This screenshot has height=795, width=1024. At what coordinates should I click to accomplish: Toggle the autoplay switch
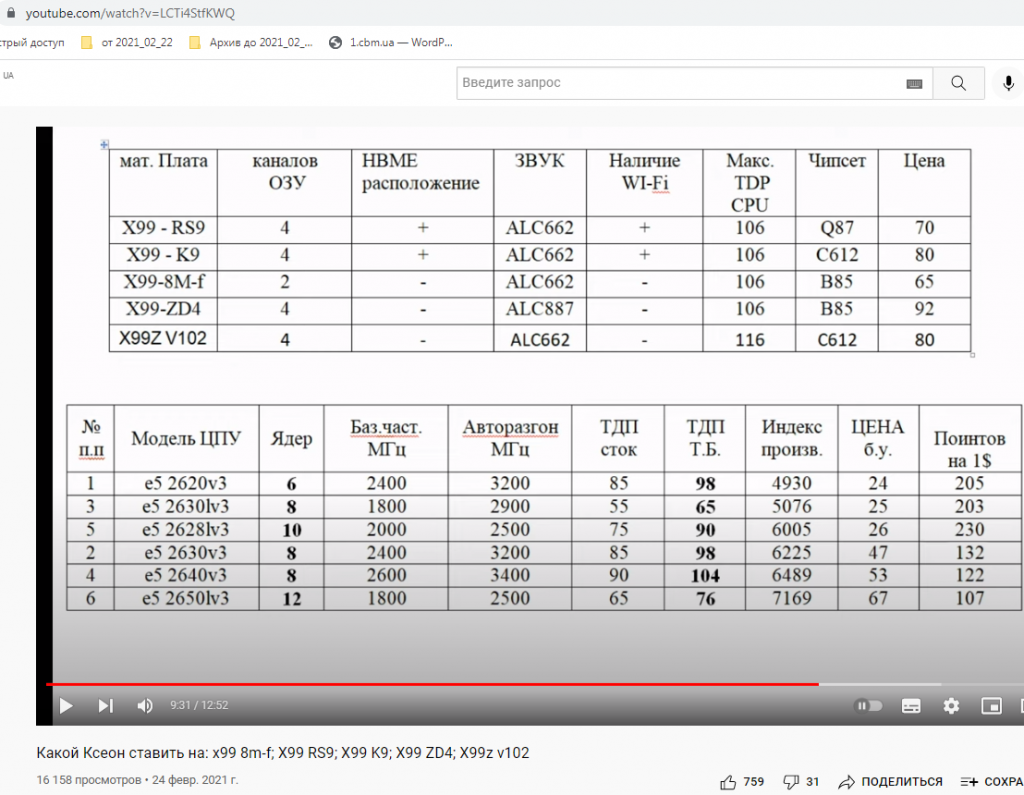[x=868, y=706]
